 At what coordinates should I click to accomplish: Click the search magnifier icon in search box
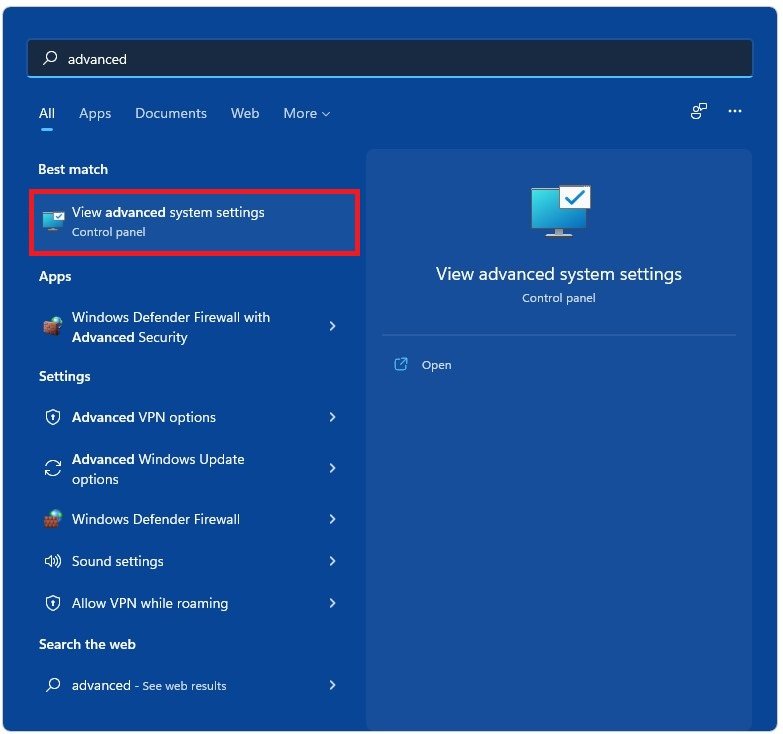(50, 58)
